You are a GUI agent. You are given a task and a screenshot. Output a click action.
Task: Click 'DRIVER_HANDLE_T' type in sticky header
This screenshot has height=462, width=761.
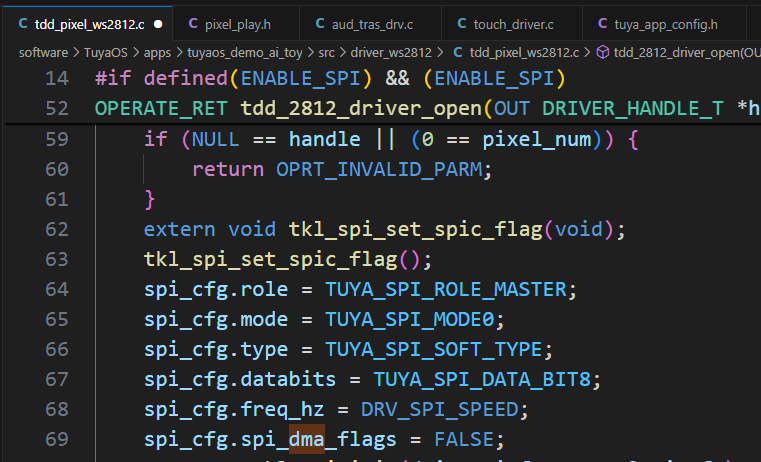(x=632, y=108)
